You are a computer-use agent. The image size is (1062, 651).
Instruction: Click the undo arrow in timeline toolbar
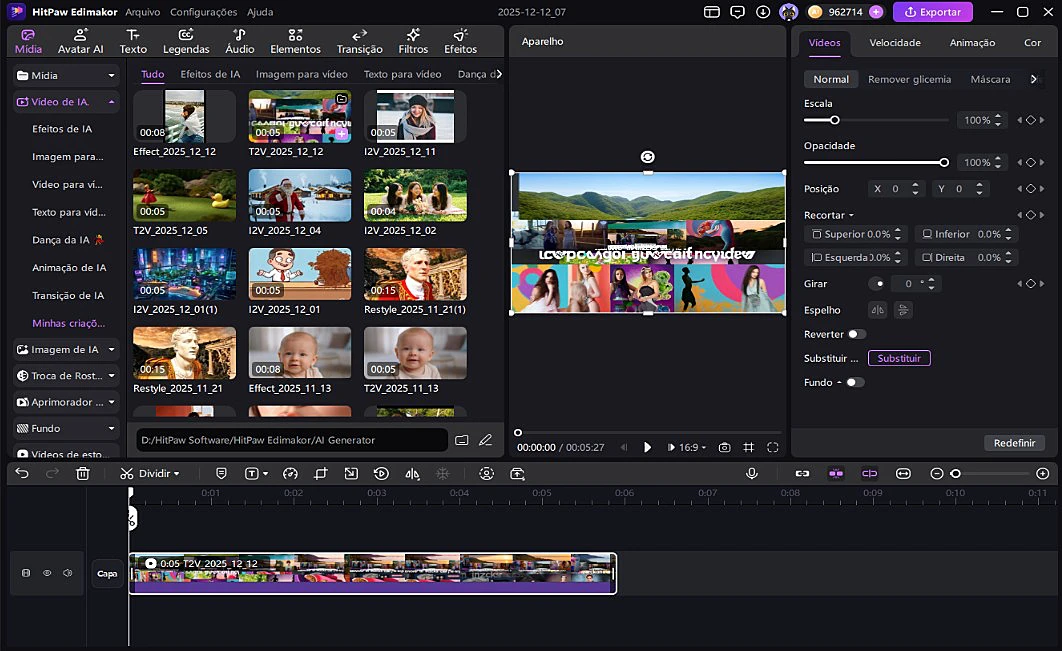click(21, 473)
